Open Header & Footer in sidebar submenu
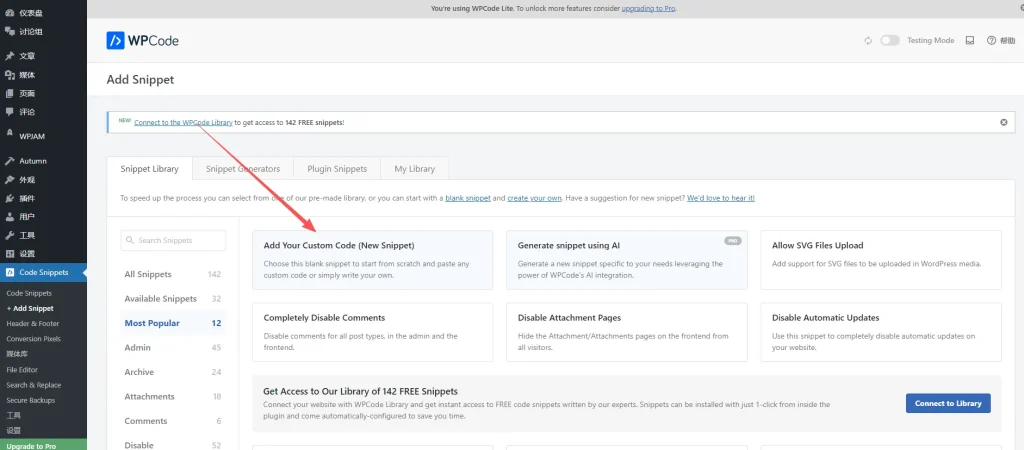1024x450 pixels. tap(31, 324)
